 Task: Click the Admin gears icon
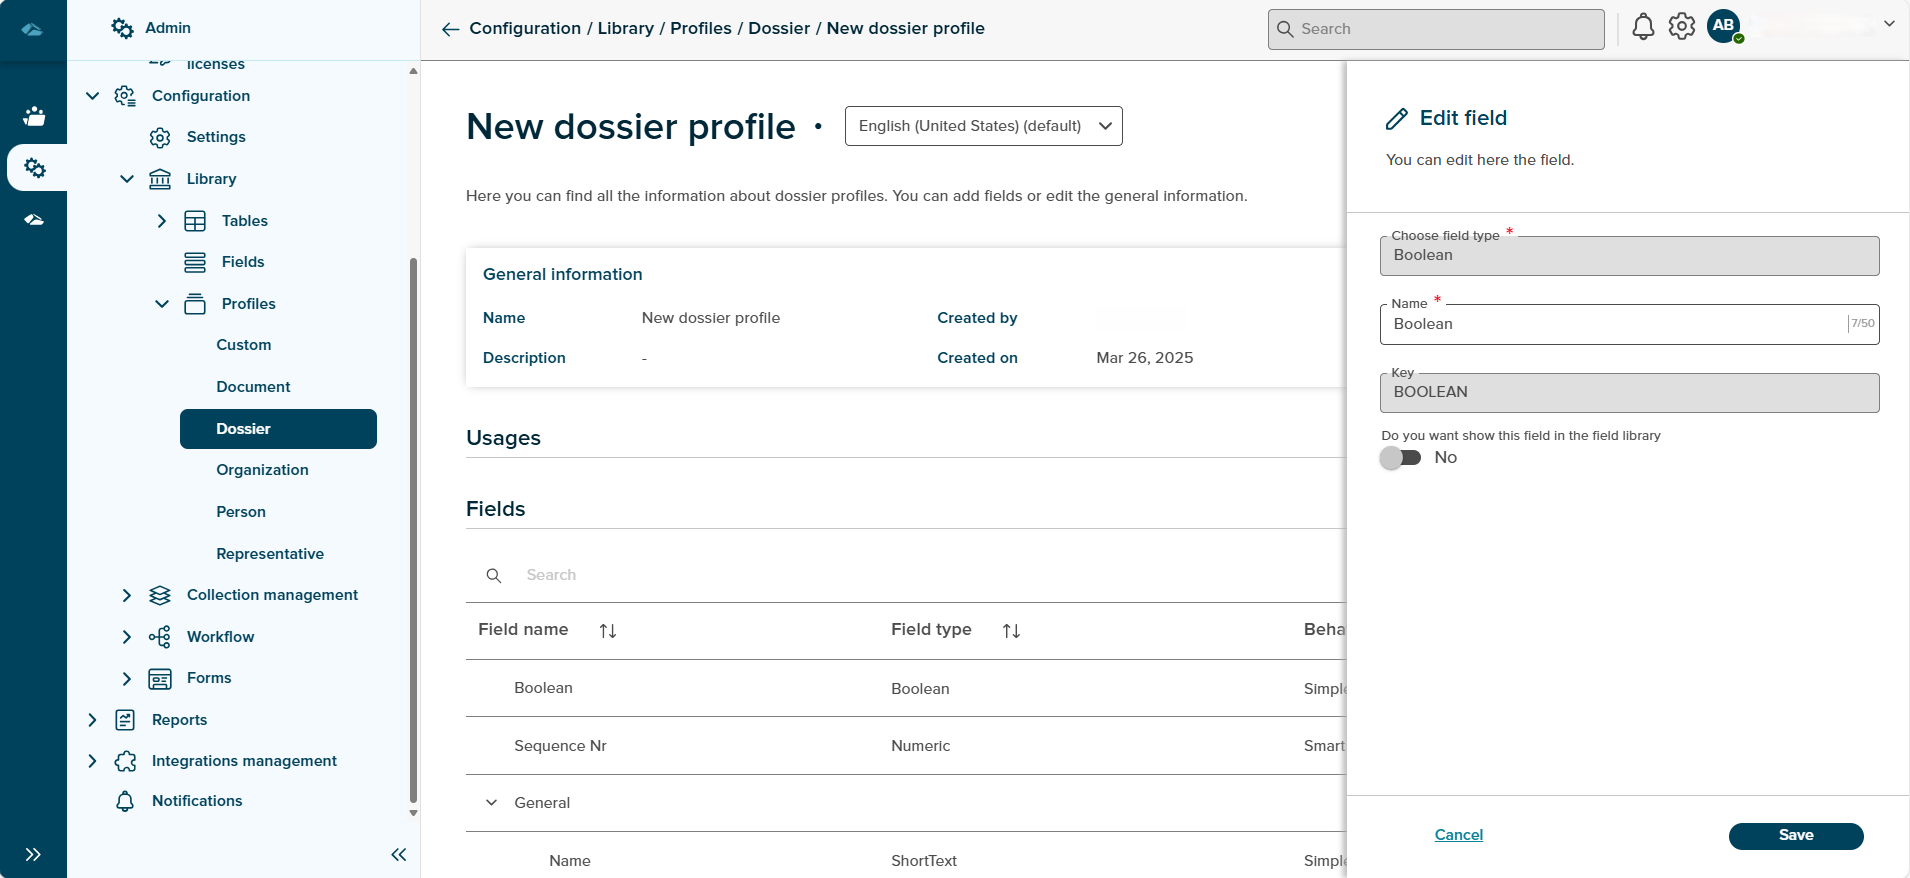122,28
